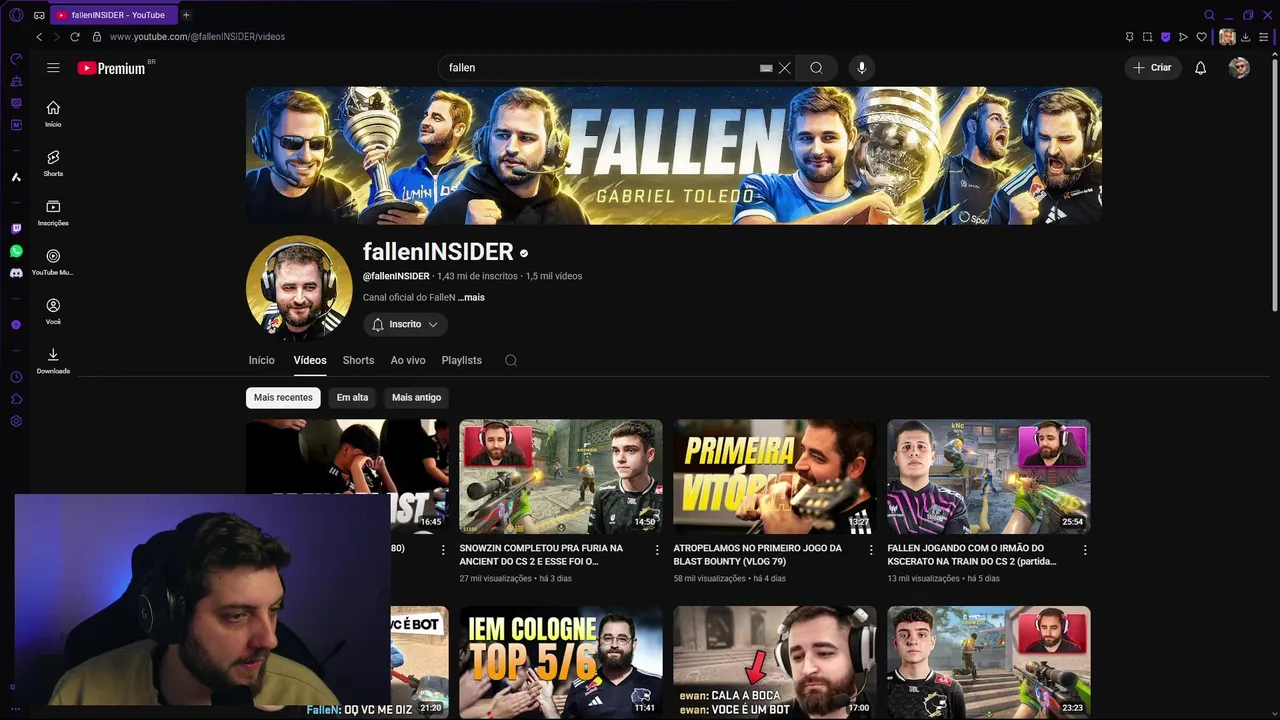Open History clock icon in browser sidebar
Image resolution: width=1280 pixels, height=720 pixels.
tap(16, 377)
